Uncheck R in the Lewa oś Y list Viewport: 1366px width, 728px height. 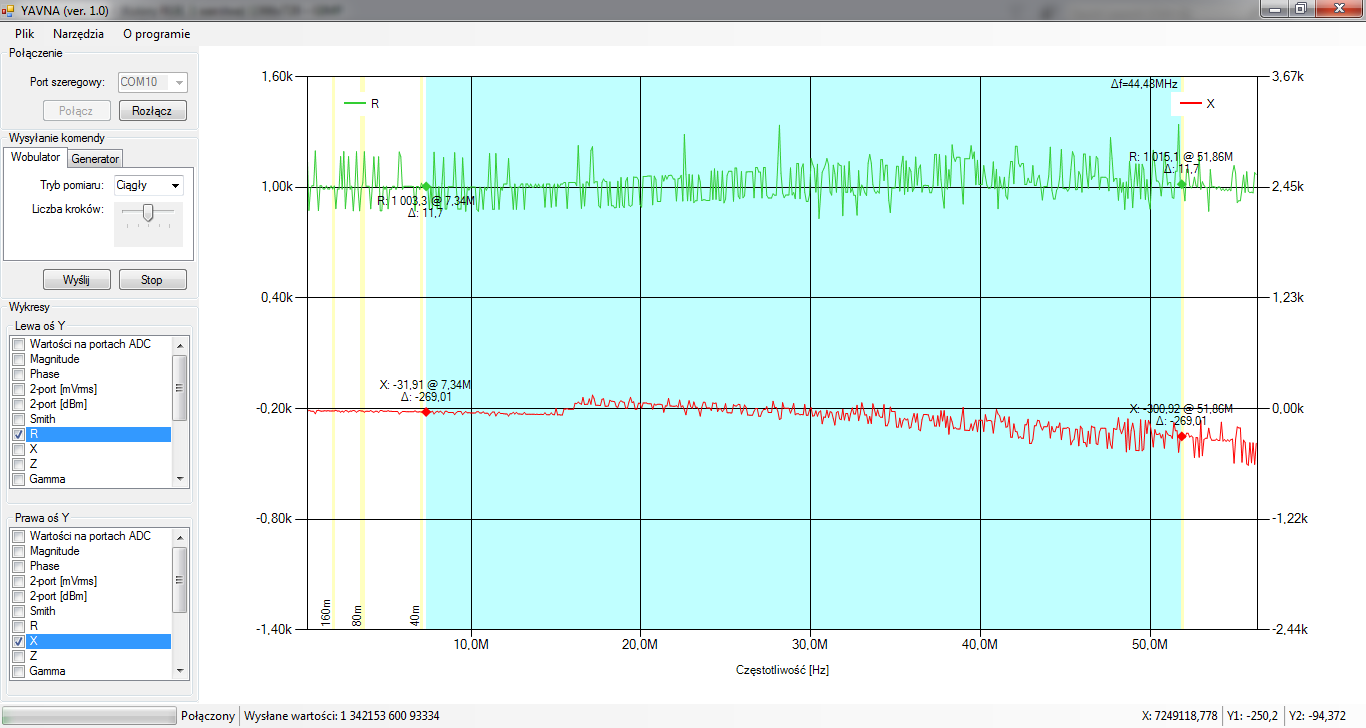point(19,435)
